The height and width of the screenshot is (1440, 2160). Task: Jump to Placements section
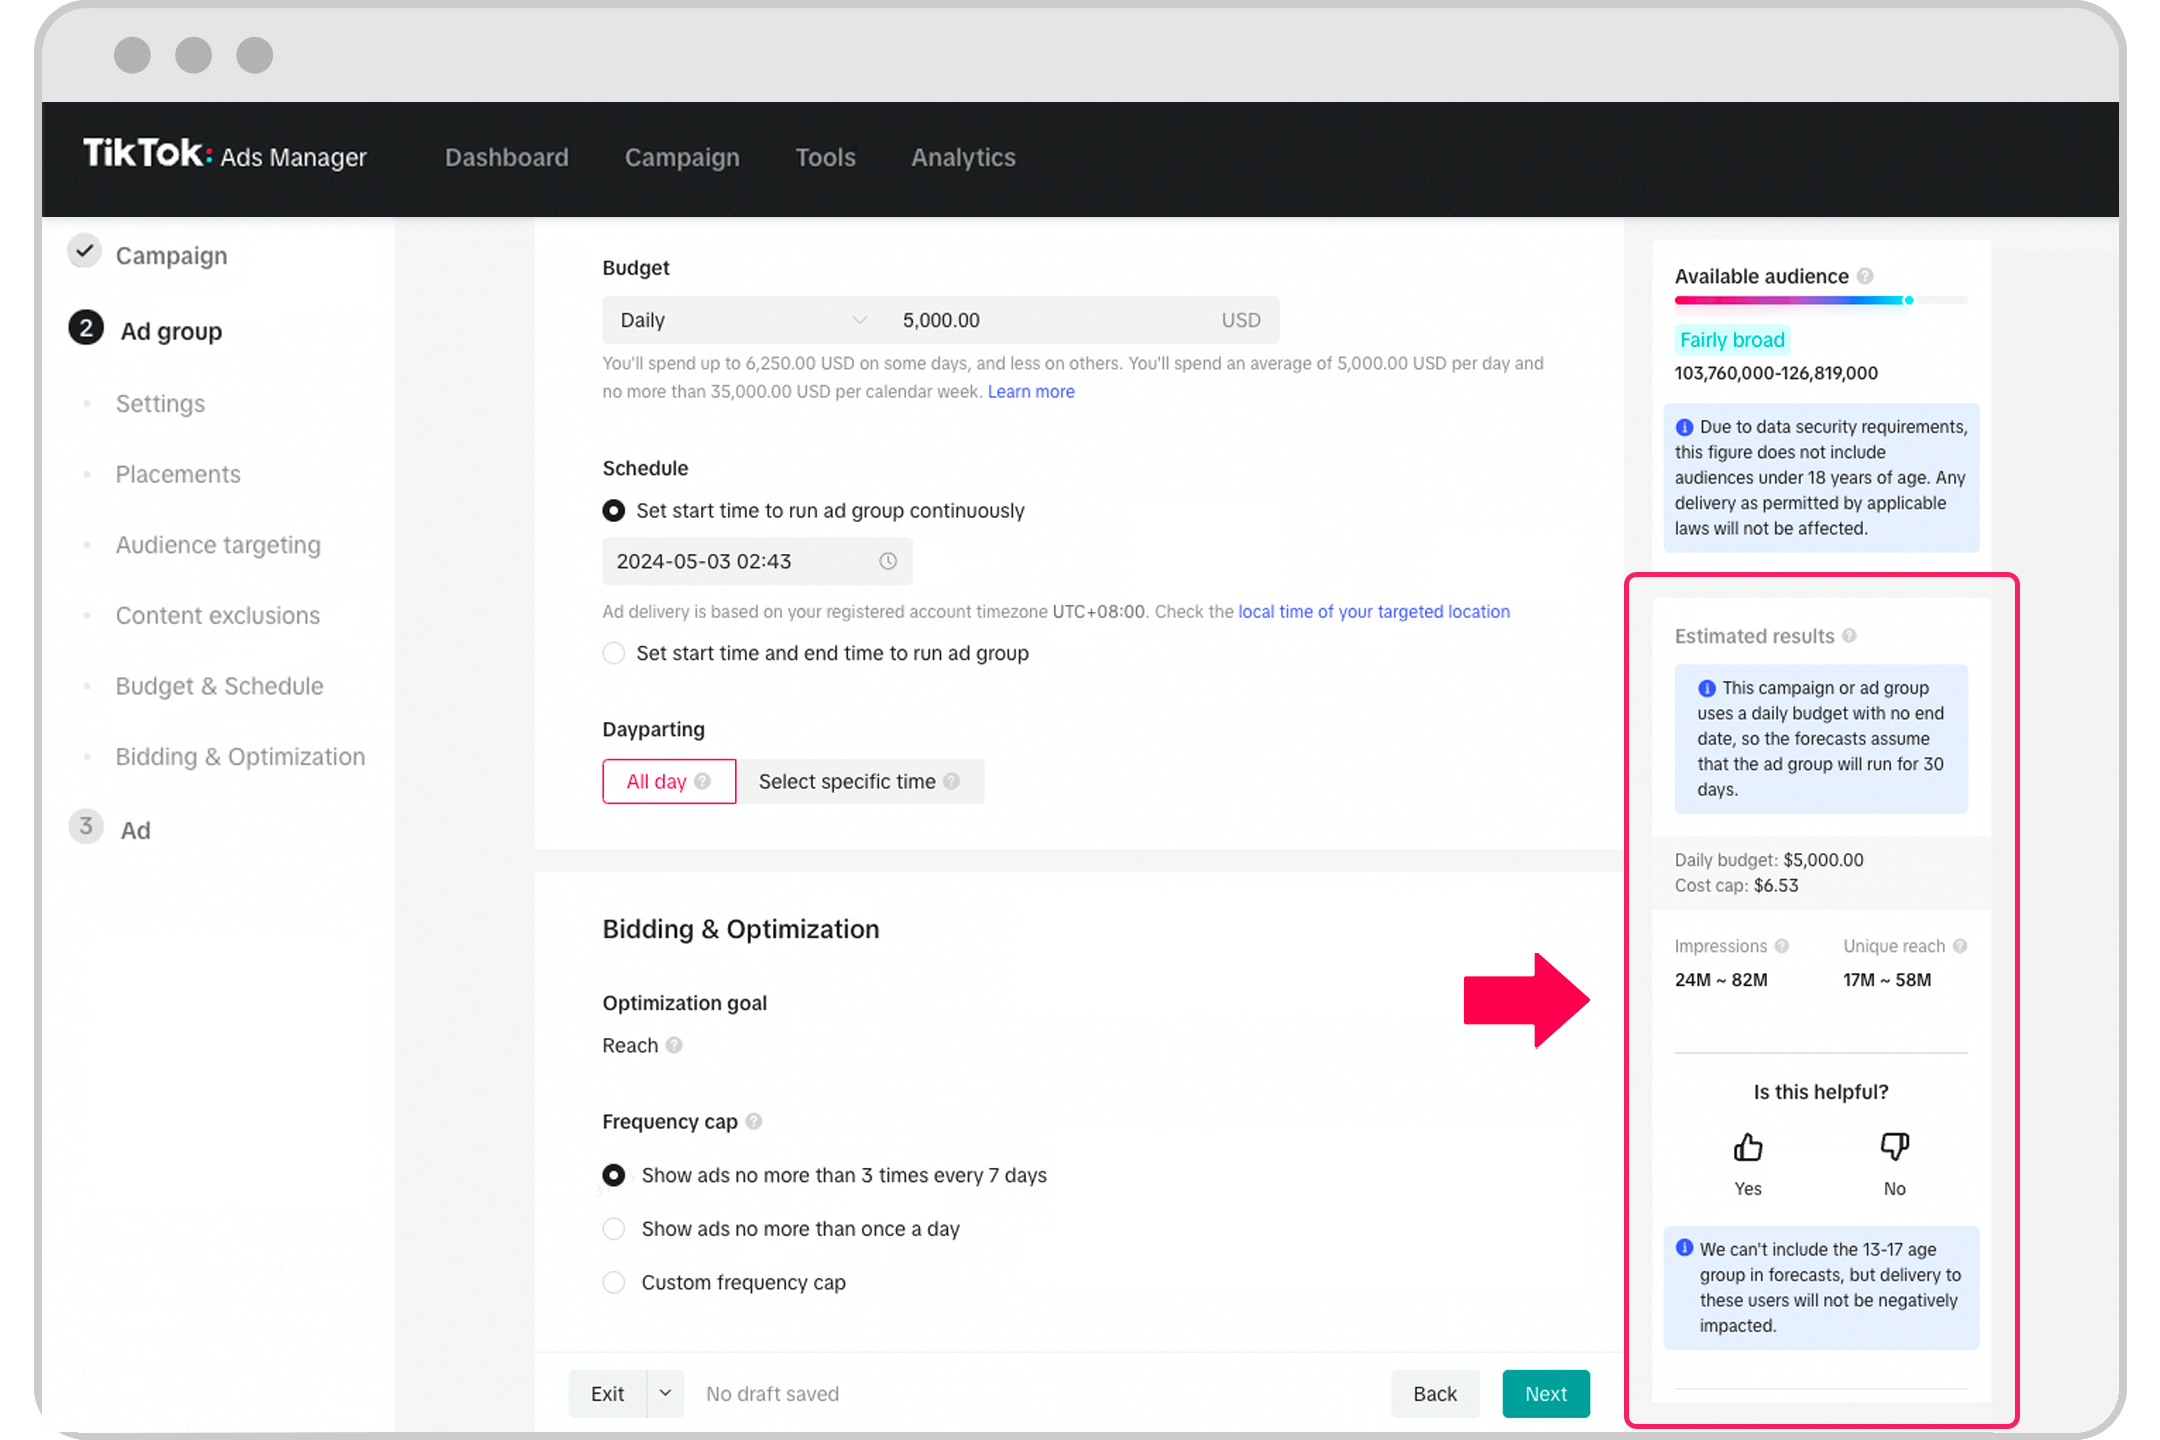coord(178,474)
